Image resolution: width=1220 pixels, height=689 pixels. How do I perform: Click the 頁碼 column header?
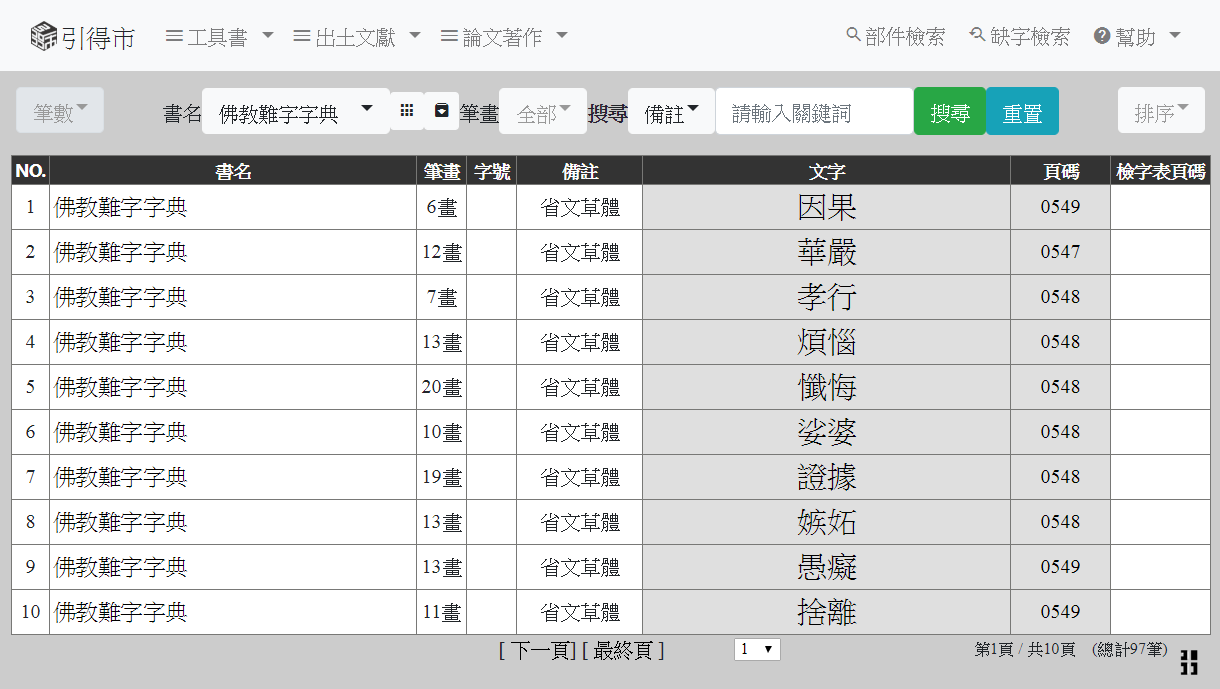1061,171
